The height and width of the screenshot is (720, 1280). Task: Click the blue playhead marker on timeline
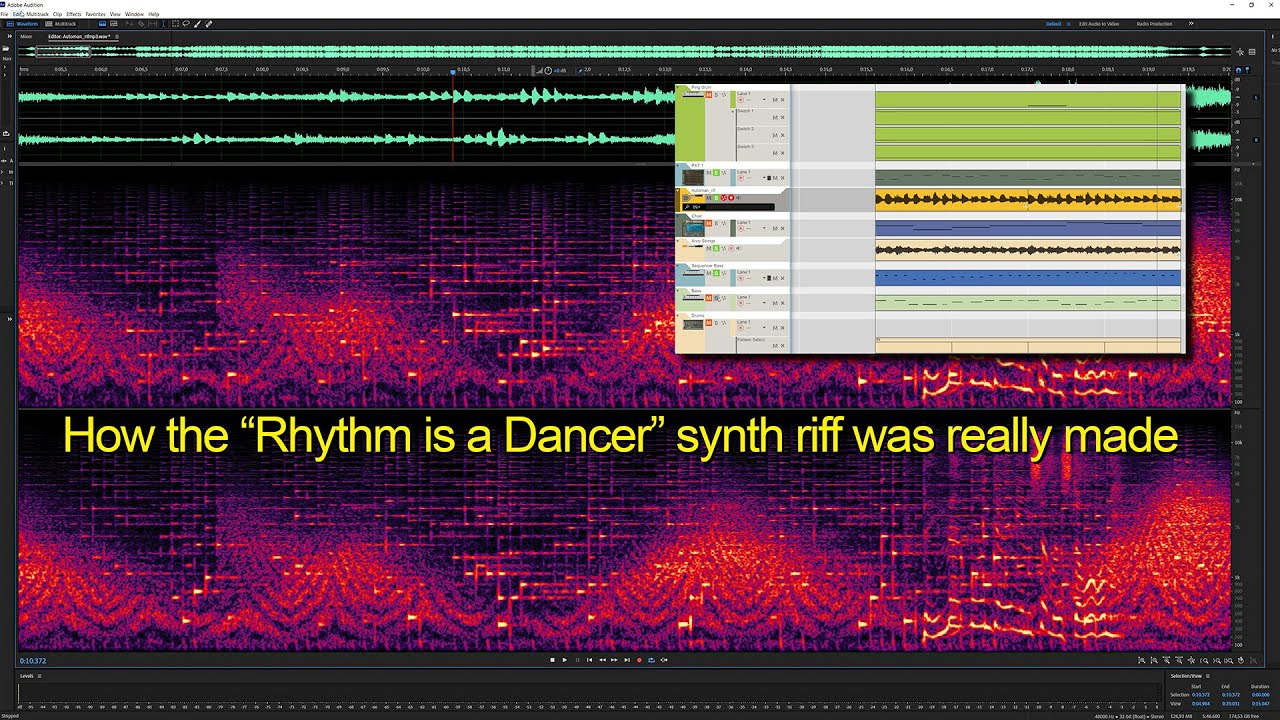tap(453, 71)
